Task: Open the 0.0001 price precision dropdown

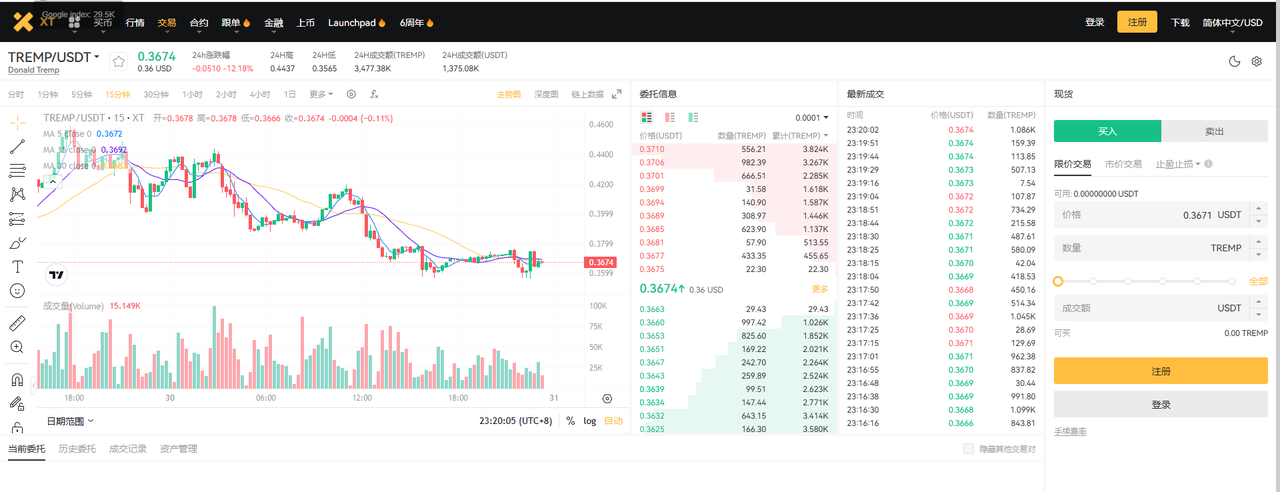Action: coord(811,118)
